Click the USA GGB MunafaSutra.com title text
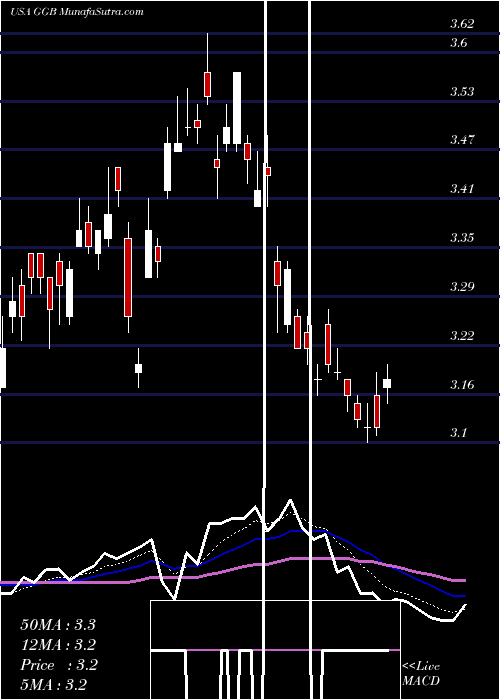500x700 pixels. click(x=77, y=12)
